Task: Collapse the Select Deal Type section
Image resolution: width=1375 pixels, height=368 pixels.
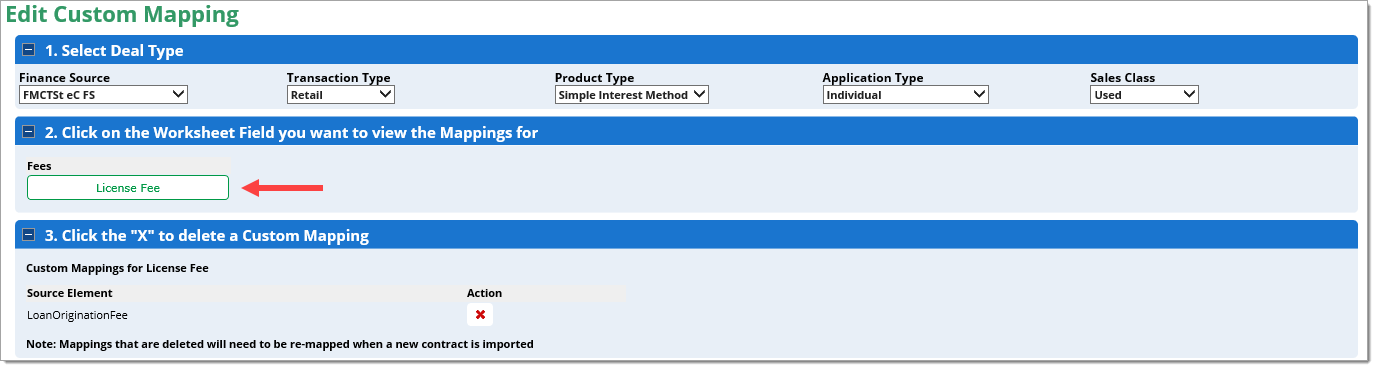Action: click(x=30, y=51)
